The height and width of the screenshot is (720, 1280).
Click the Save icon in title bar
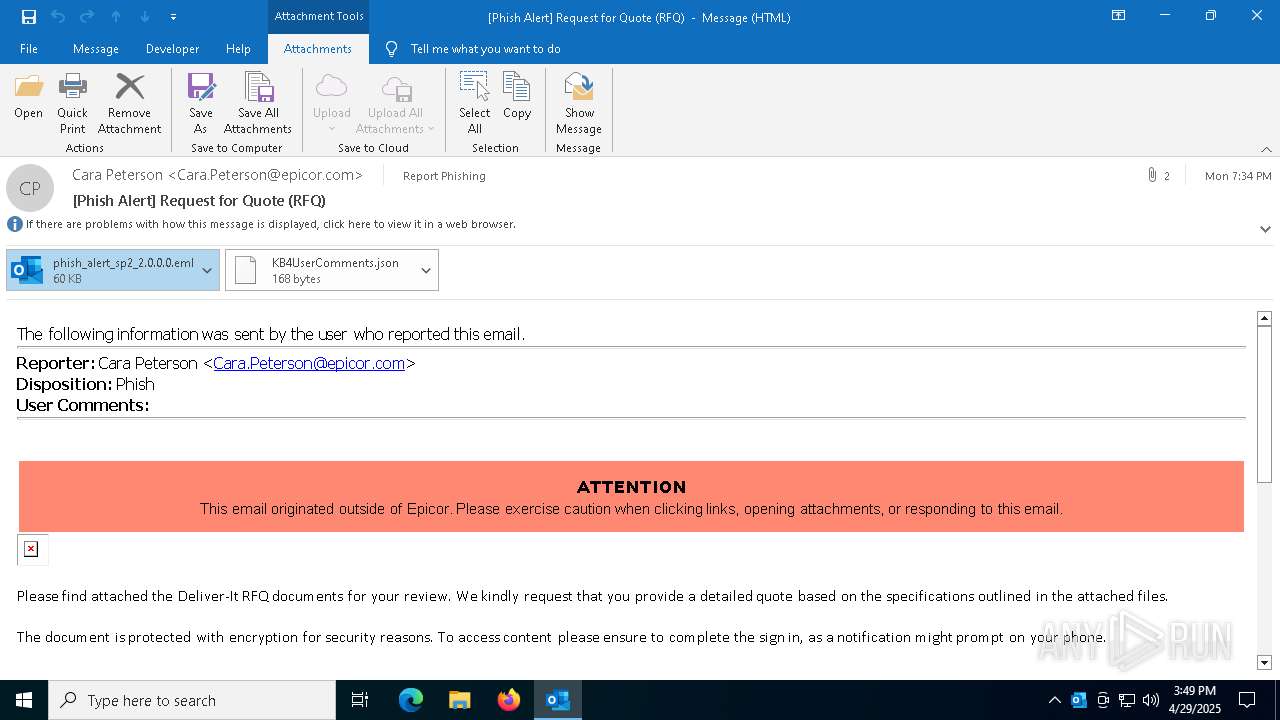(x=29, y=17)
